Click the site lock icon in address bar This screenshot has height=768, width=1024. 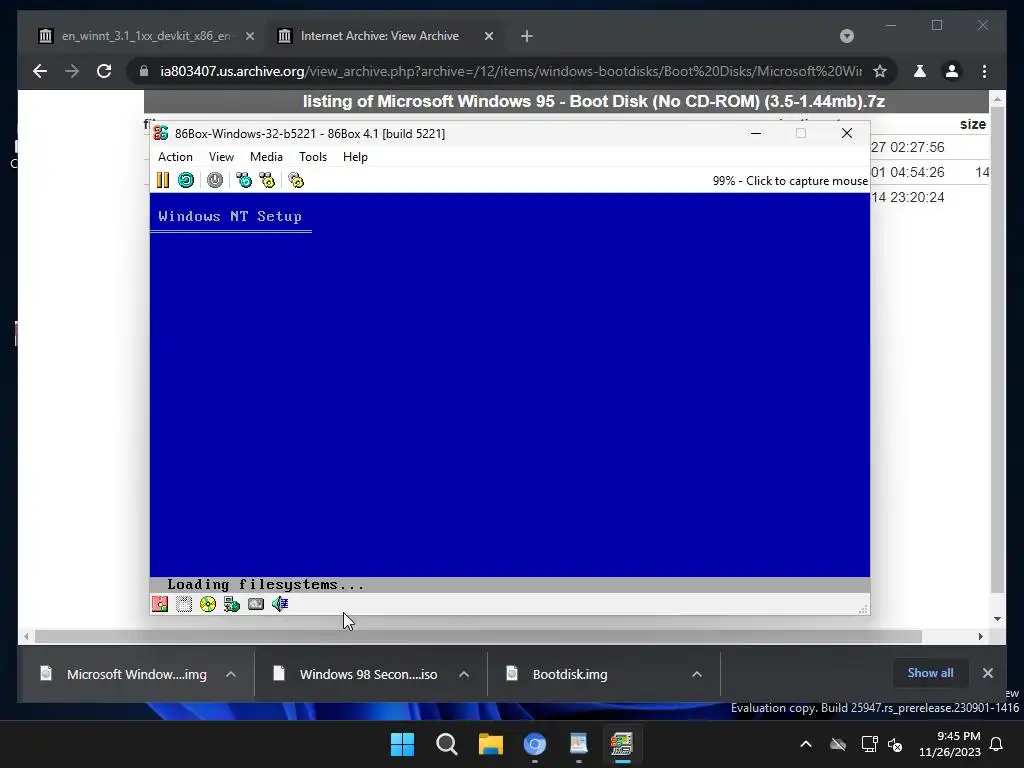tap(144, 71)
